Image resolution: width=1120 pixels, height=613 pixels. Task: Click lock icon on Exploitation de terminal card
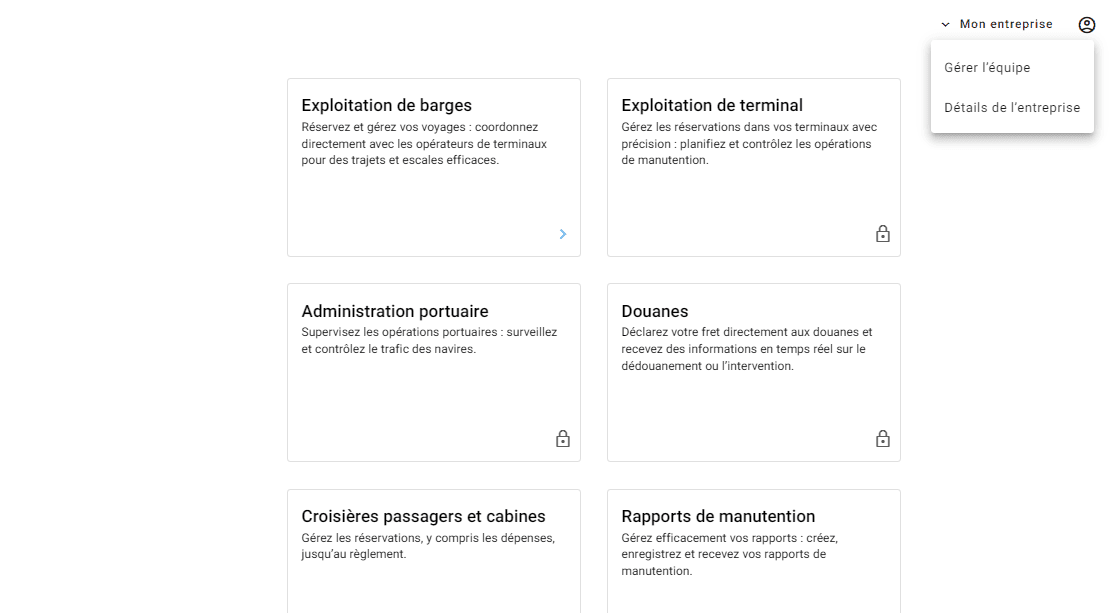tap(883, 234)
